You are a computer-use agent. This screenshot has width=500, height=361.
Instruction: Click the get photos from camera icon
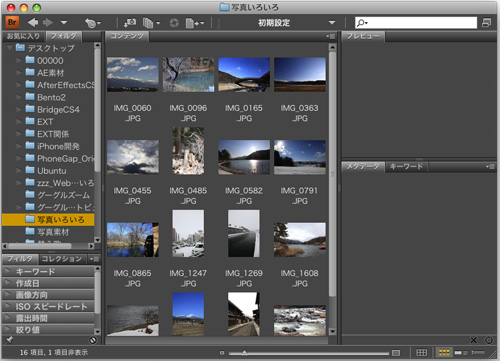130,23
